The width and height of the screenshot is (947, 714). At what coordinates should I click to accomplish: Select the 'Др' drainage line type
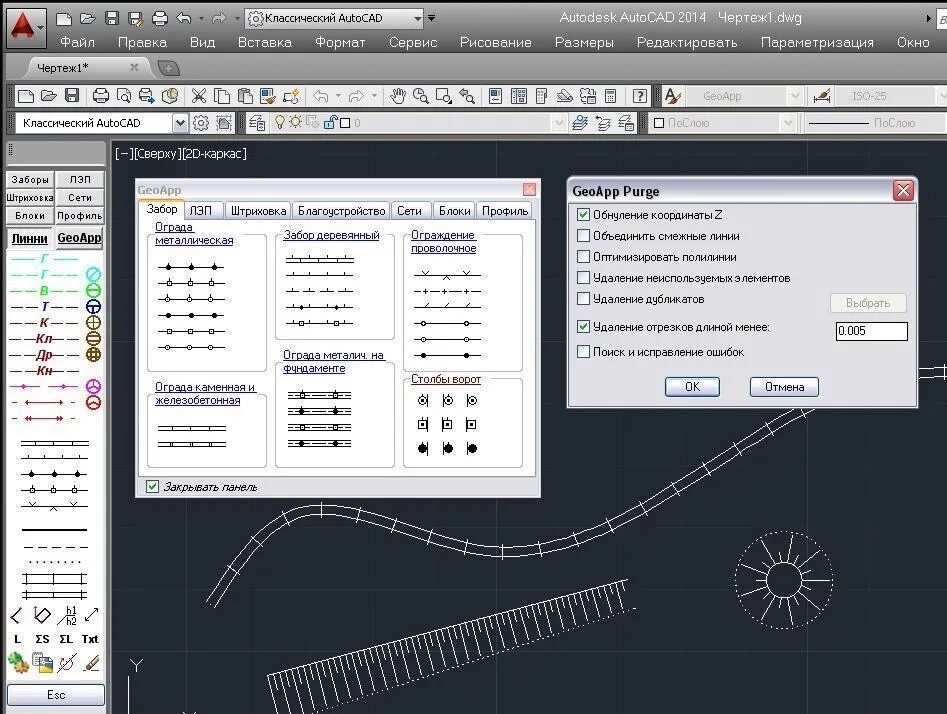(44, 355)
